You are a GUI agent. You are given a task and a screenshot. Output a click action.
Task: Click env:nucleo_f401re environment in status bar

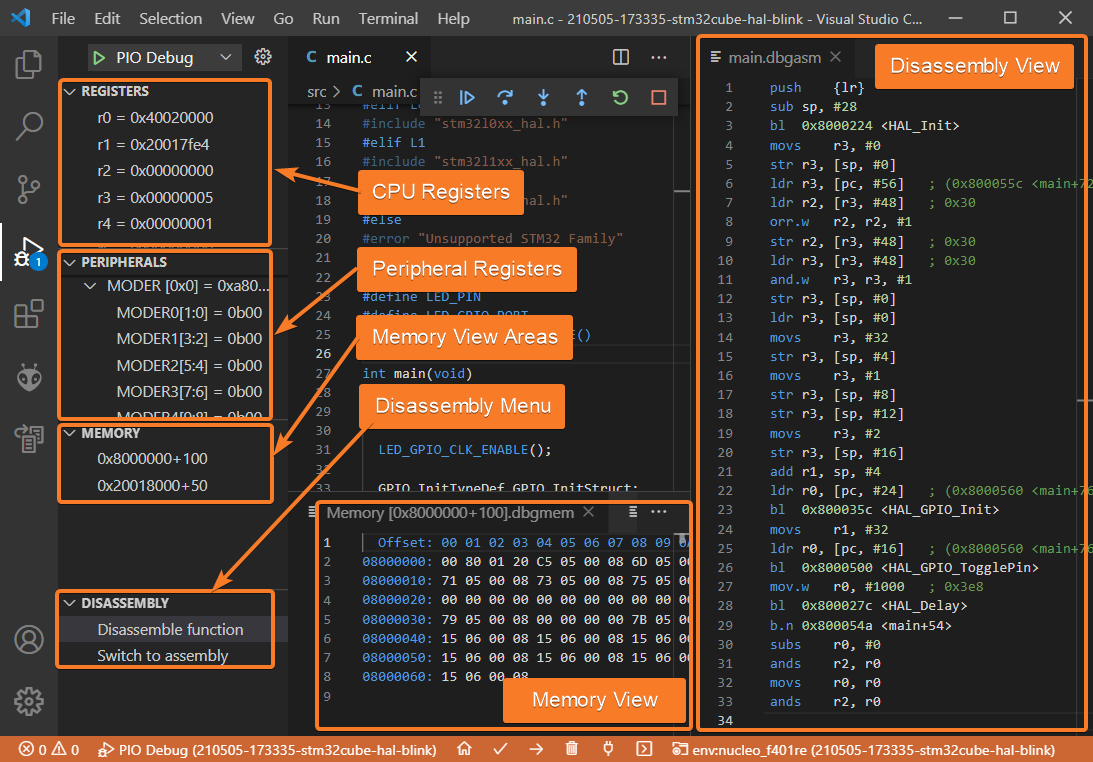(x=863, y=750)
